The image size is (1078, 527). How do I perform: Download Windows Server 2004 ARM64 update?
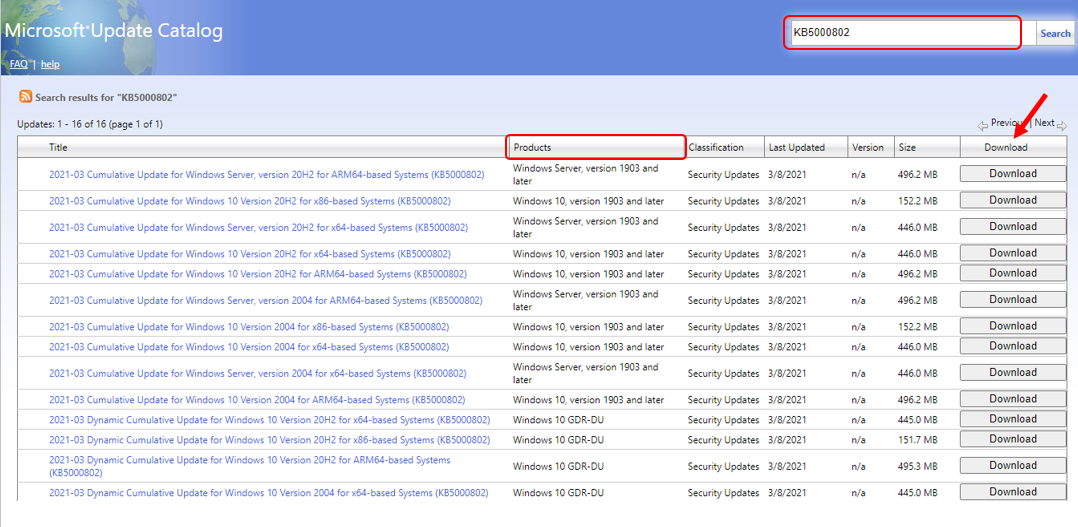1013,300
